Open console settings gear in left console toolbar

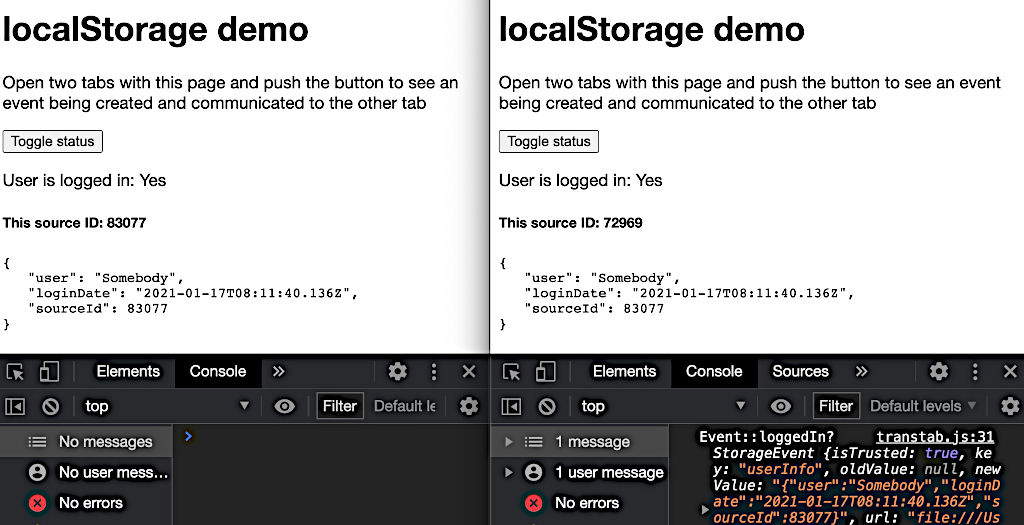[468, 406]
